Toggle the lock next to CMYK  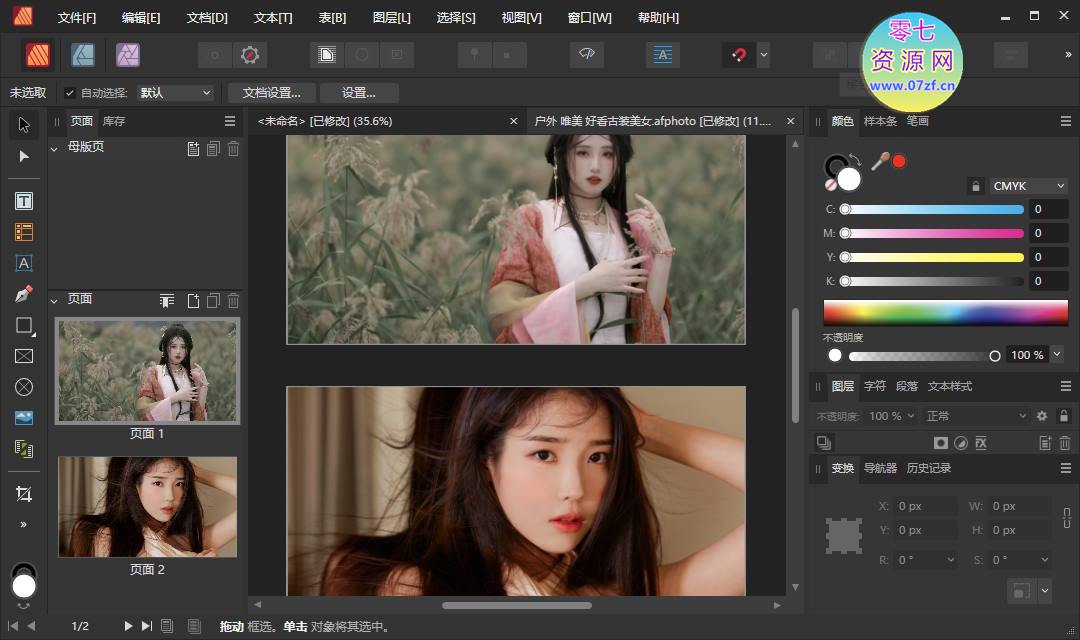[x=975, y=186]
